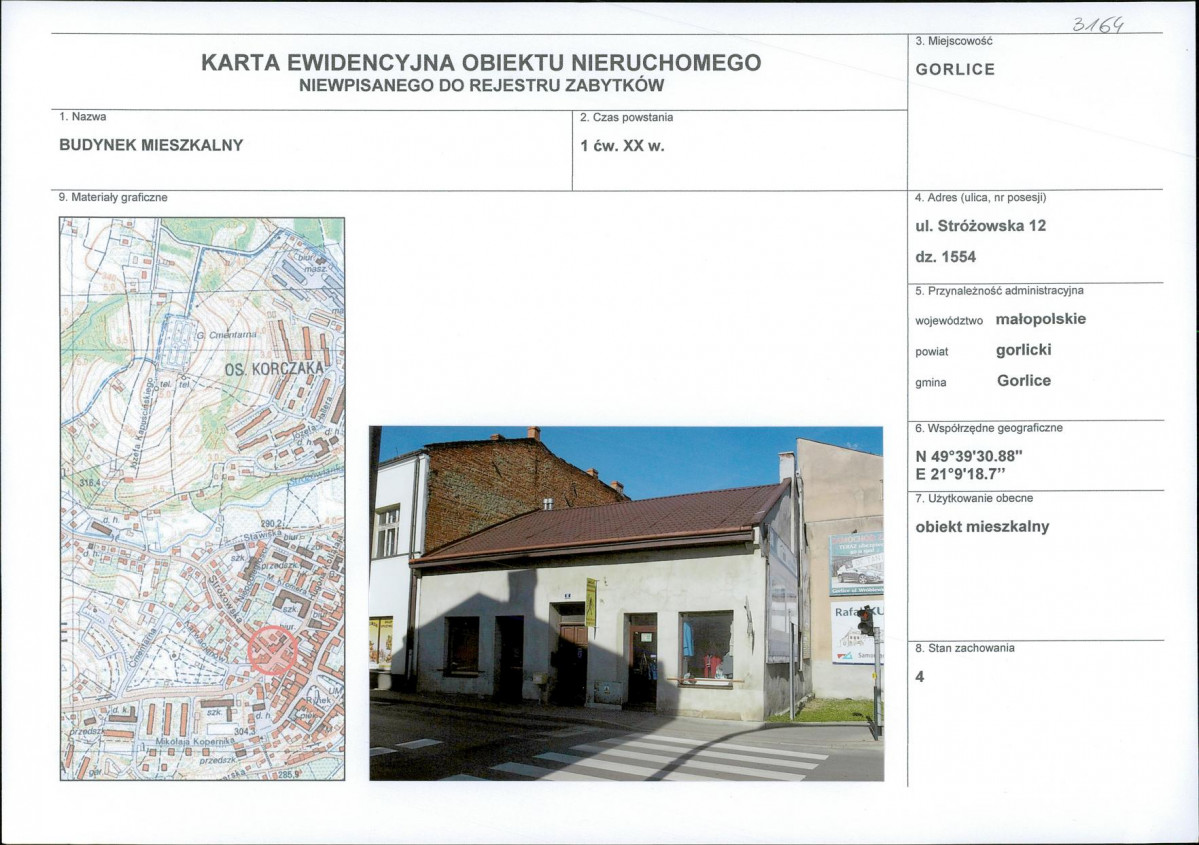Click the field label '1. Nazwa'
Screen dimensions: 1199x845
pyautogui.click(x=83, y=117)
